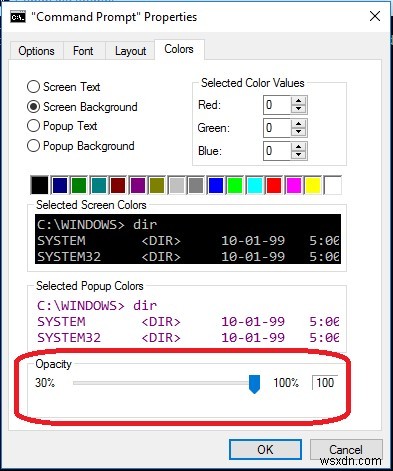Click the Cancel button
393x471 pixels.
(346, 449)
